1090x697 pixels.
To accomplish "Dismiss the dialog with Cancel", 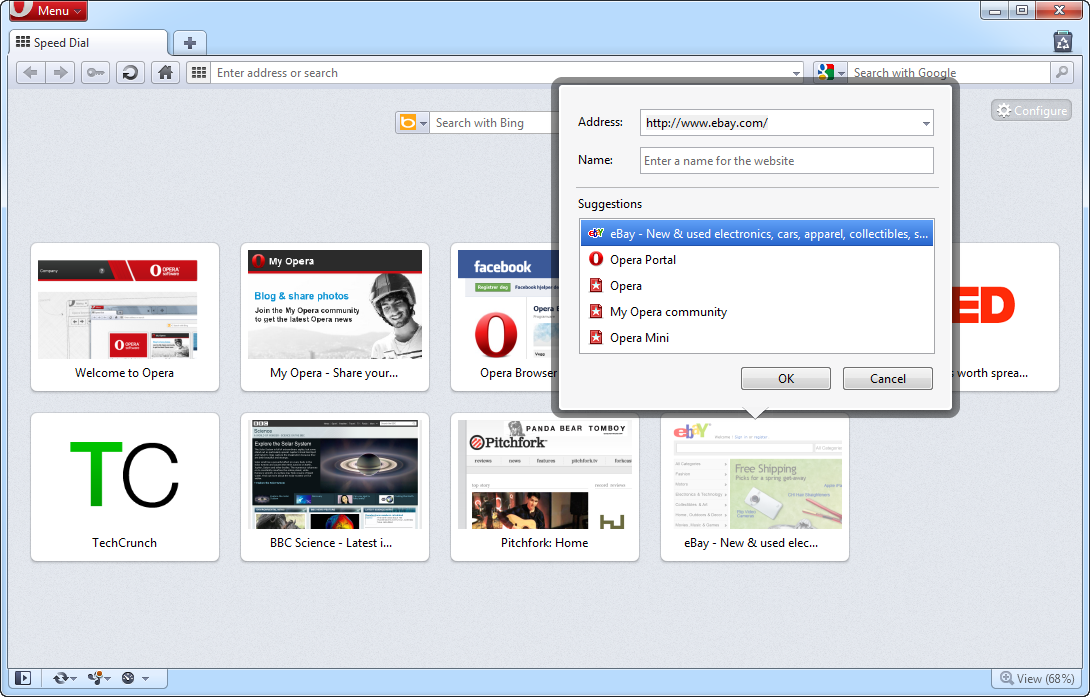I will (888, 379).
